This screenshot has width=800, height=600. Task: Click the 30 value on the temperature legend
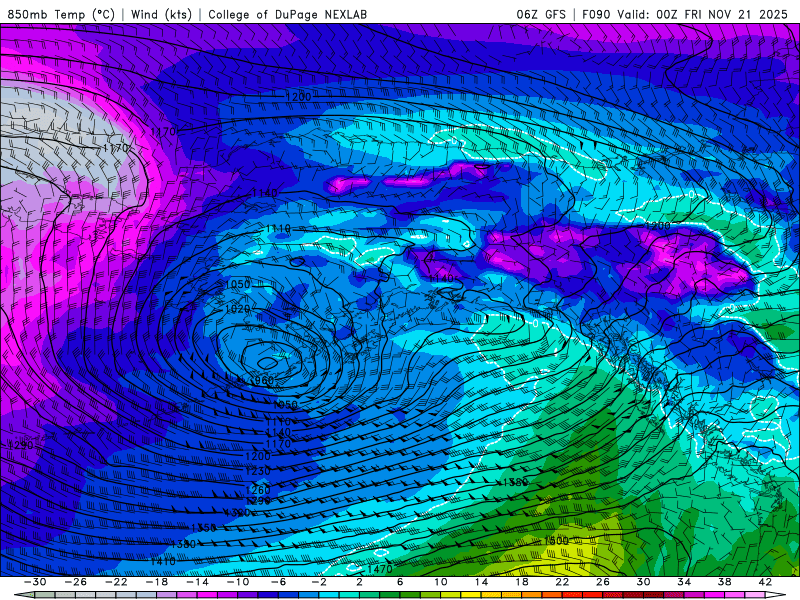coord(643,582)
